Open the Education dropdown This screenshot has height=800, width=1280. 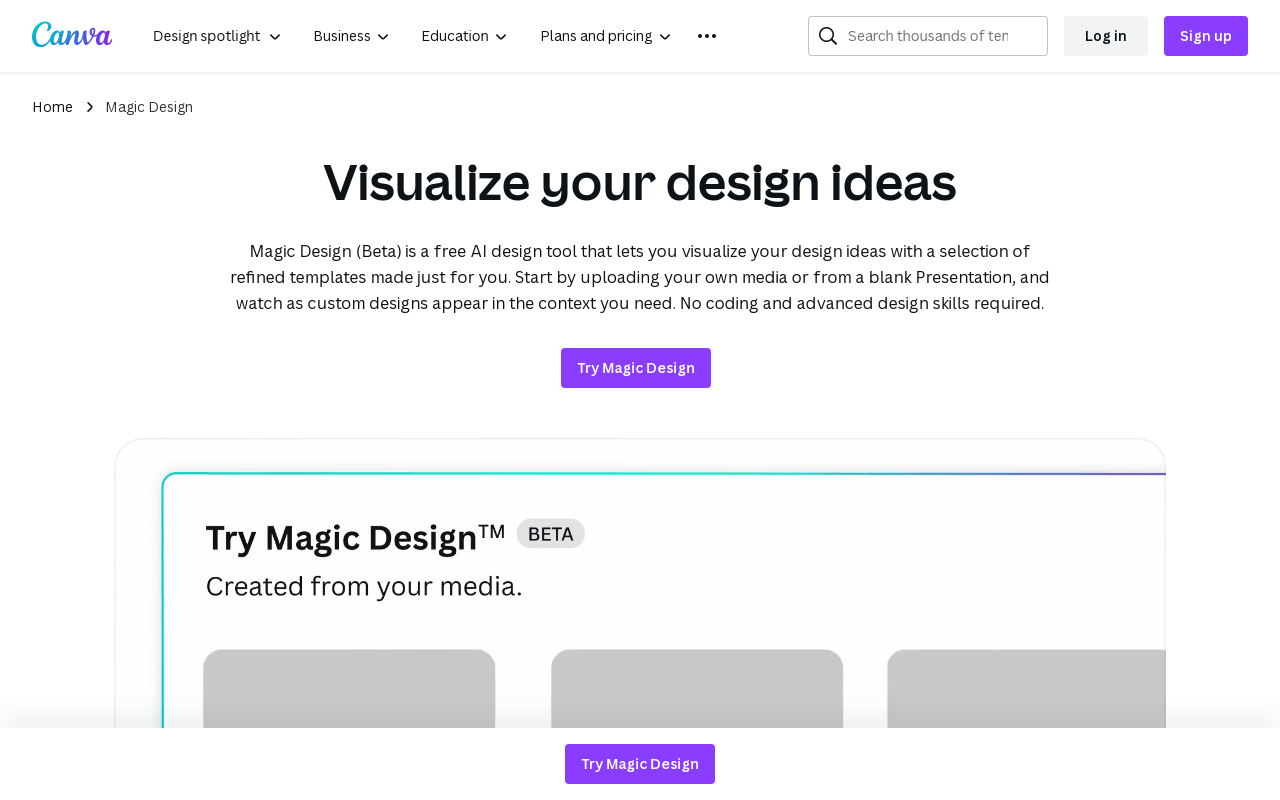point(463,34)
